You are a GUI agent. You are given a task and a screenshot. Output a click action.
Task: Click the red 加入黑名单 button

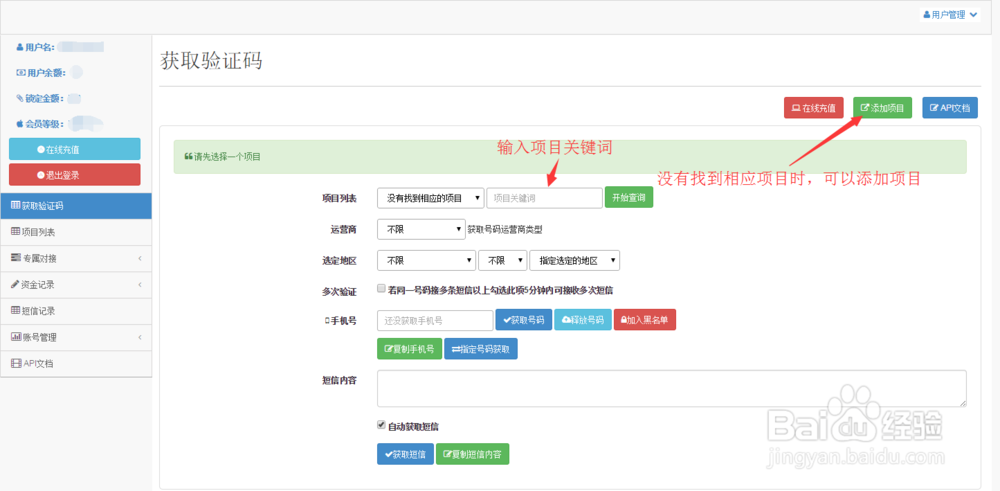[645, 320]
